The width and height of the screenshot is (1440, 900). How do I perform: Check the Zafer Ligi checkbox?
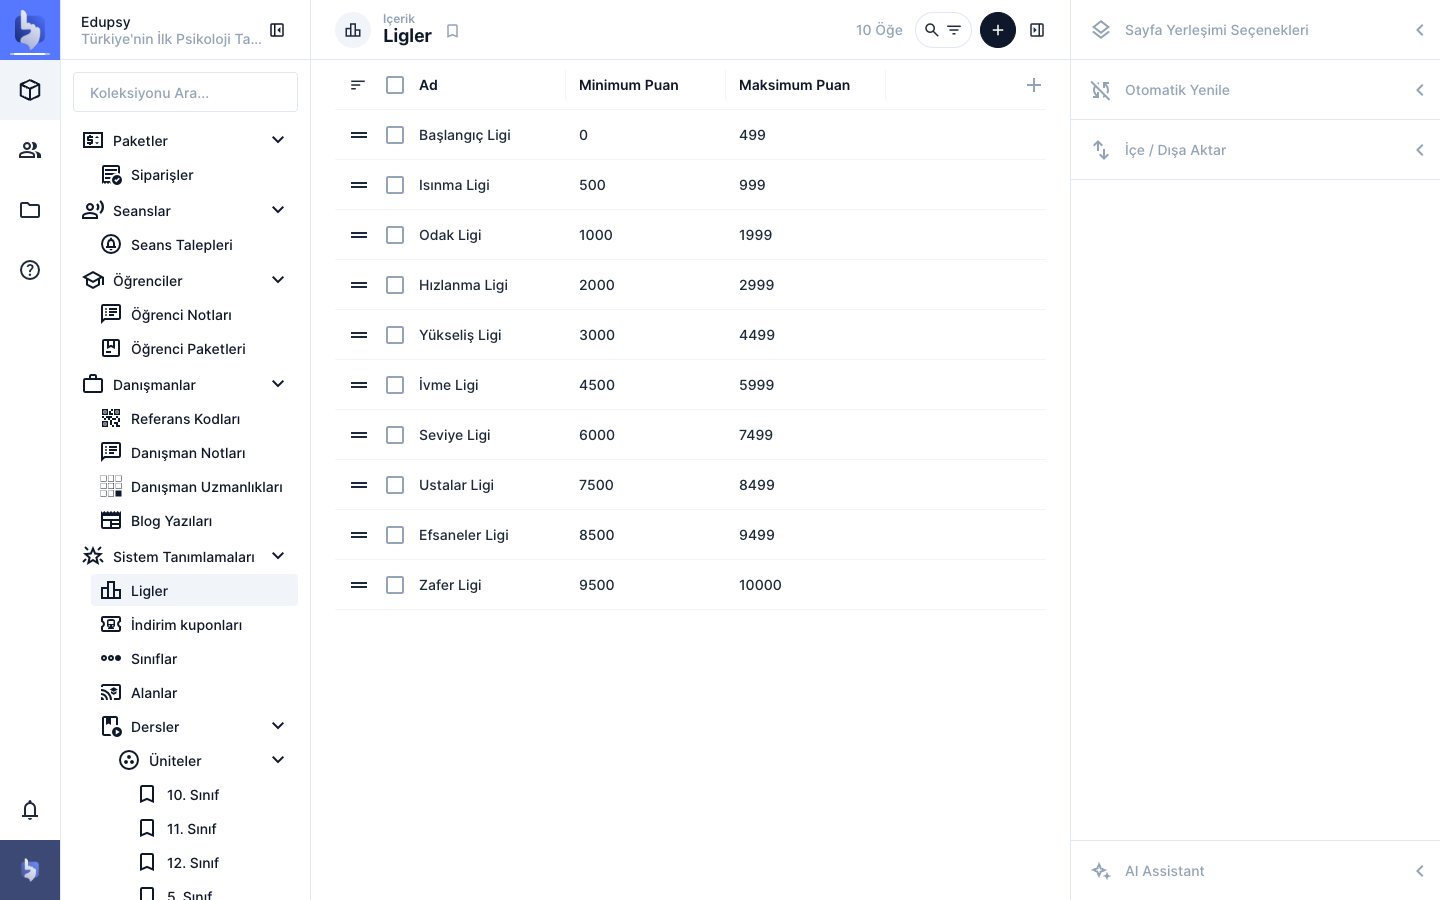395,585
